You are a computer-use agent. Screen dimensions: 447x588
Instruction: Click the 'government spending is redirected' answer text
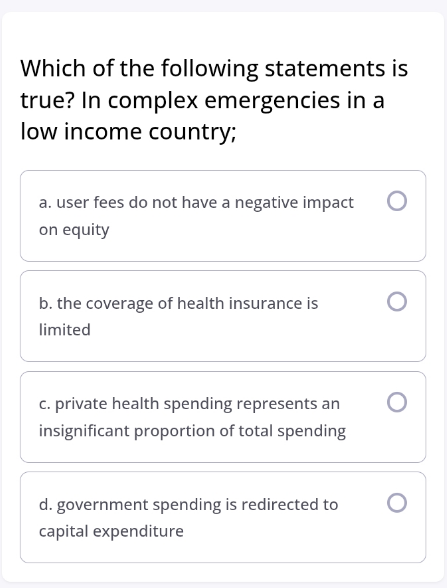tap(189, 518)
